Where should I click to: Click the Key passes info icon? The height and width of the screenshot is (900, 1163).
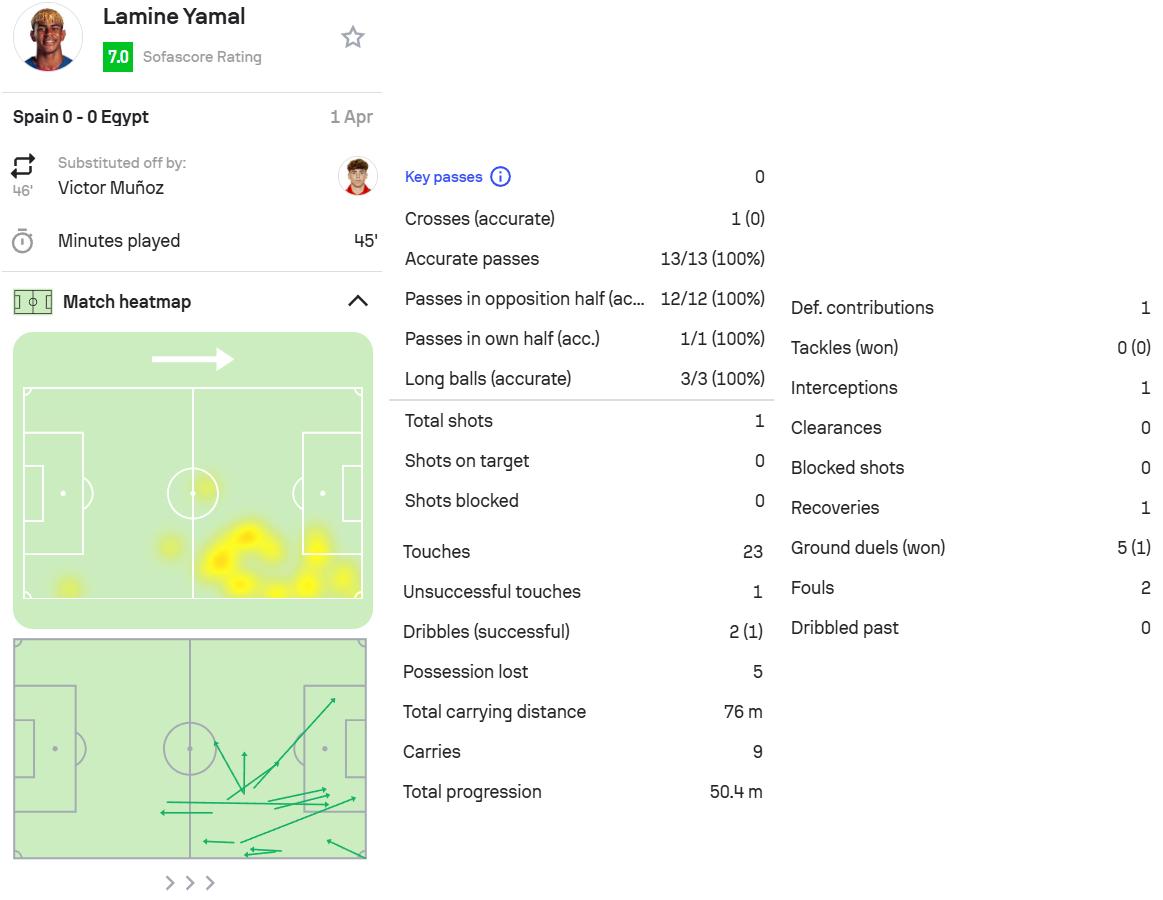click(501, 177)
